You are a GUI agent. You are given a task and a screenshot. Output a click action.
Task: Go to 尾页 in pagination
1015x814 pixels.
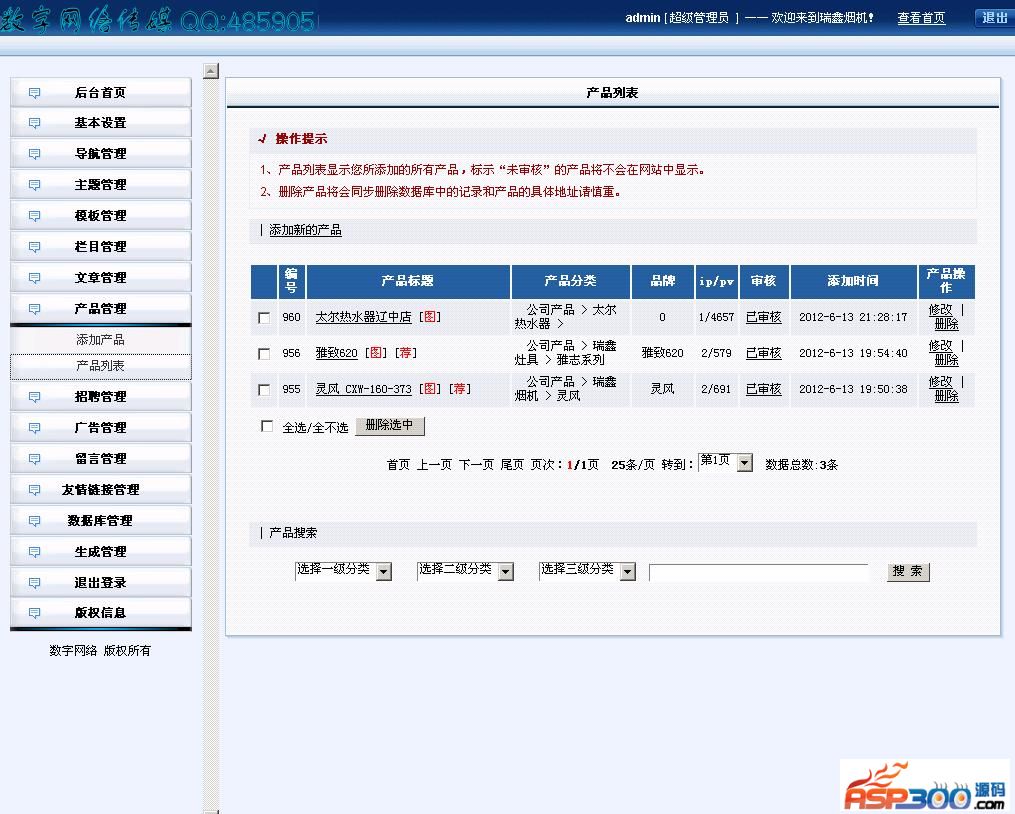[x=512, y=465]
